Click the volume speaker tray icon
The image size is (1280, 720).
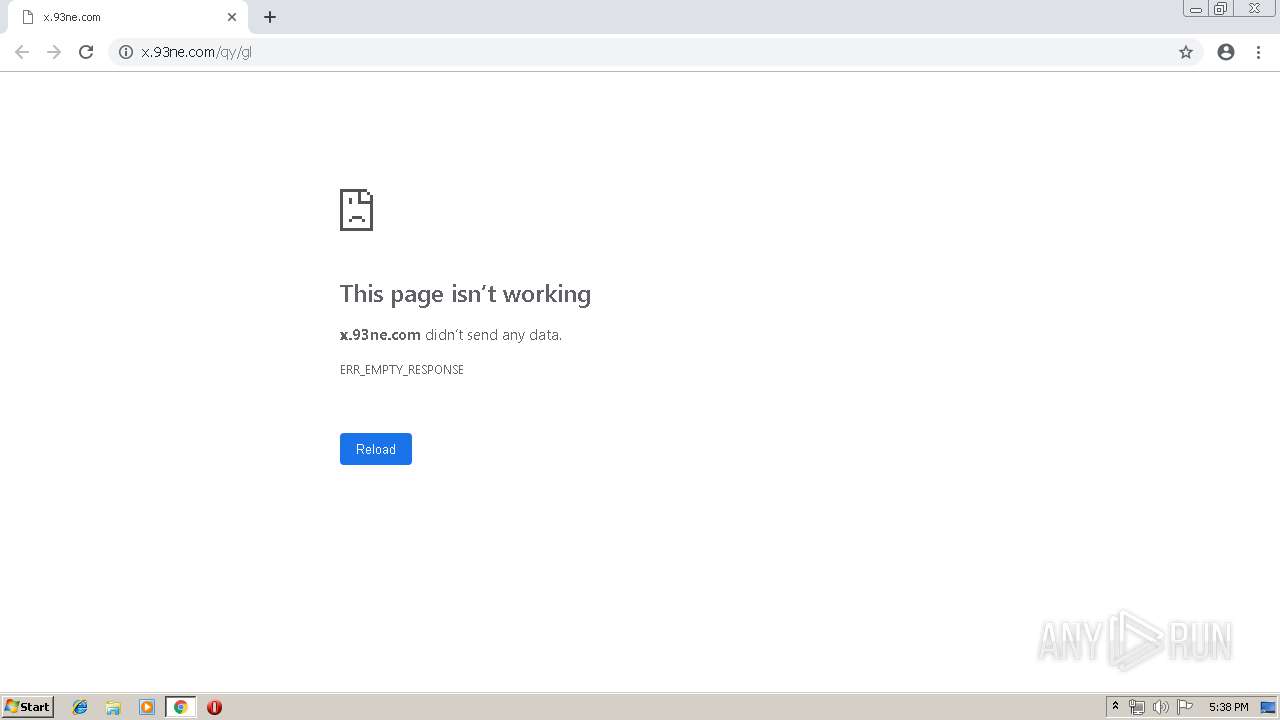coord(1161,707)
